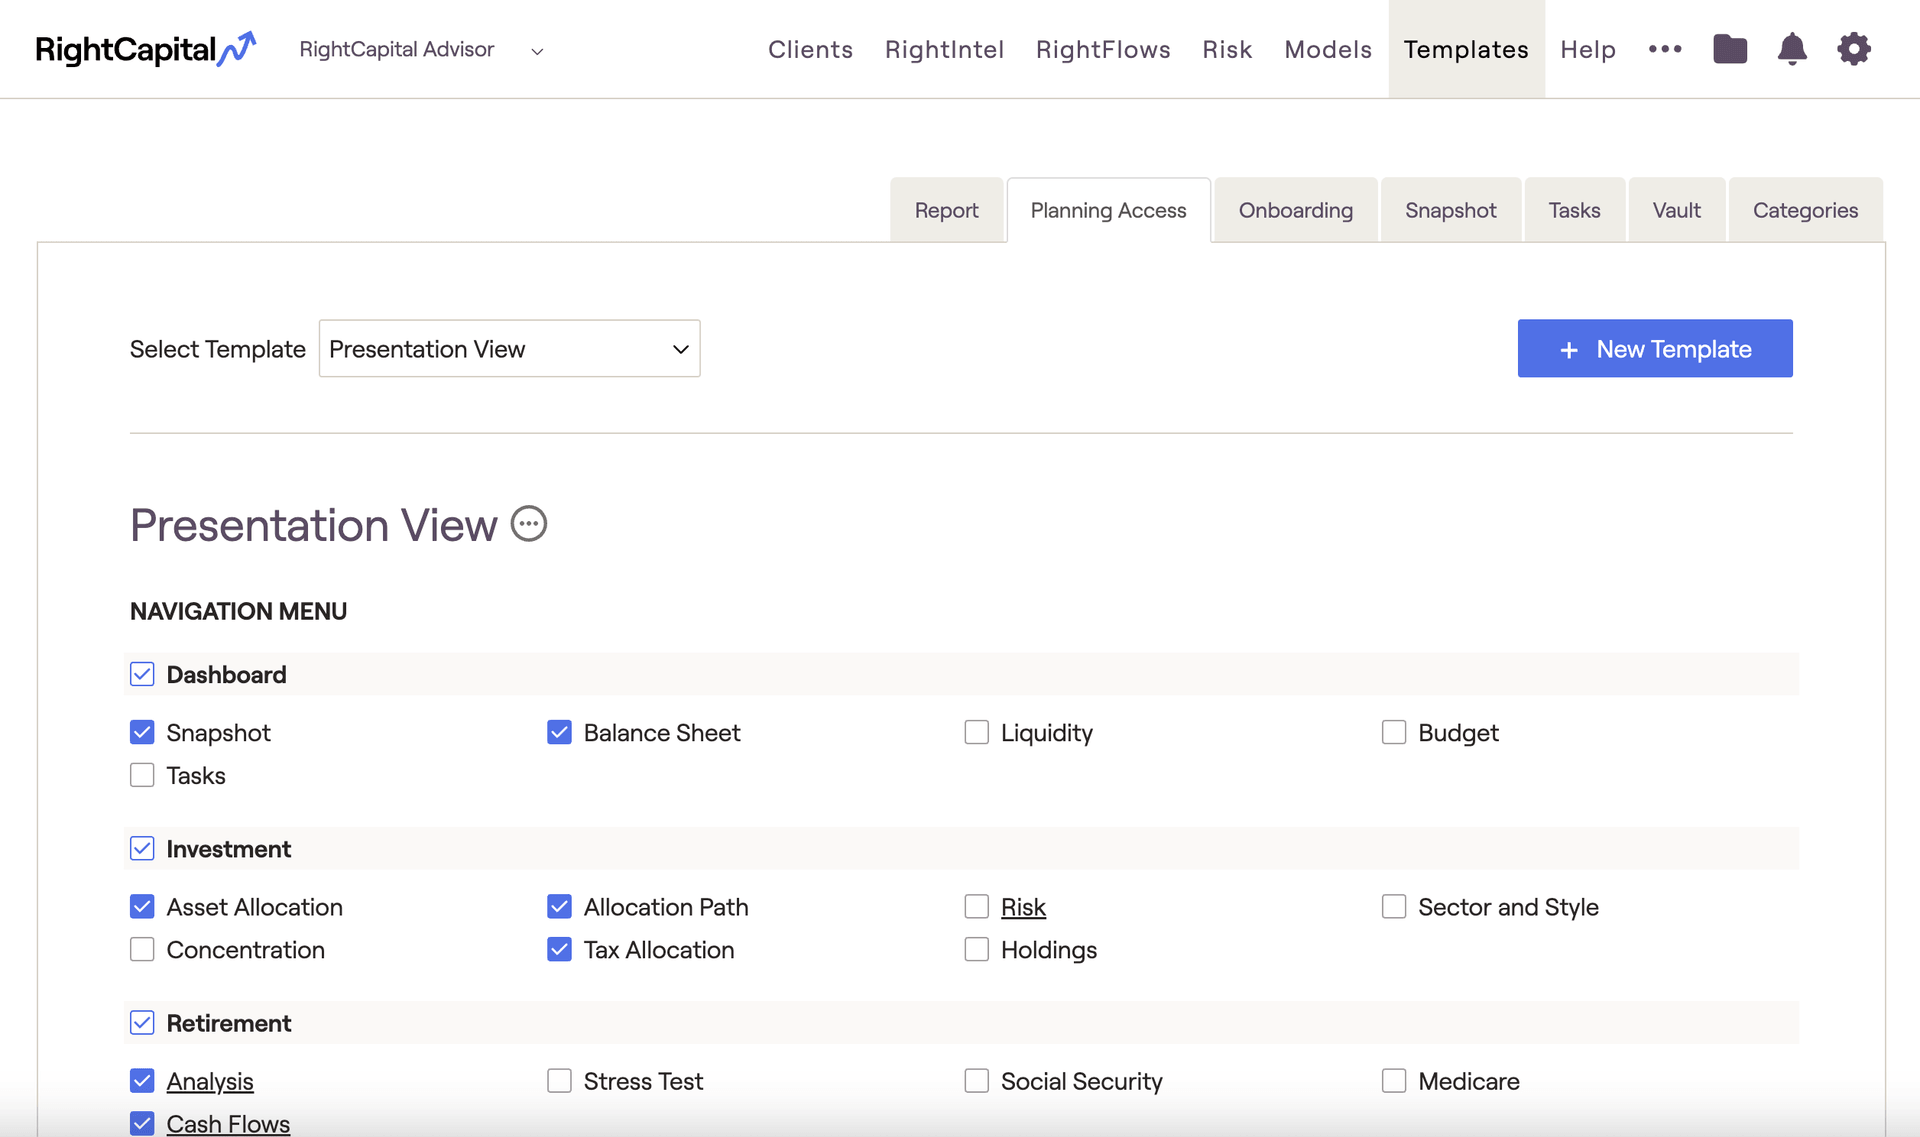Screen dimensions: 1920x1137
Task: Click the underlined Analysis link
Action: (210, 1081)
